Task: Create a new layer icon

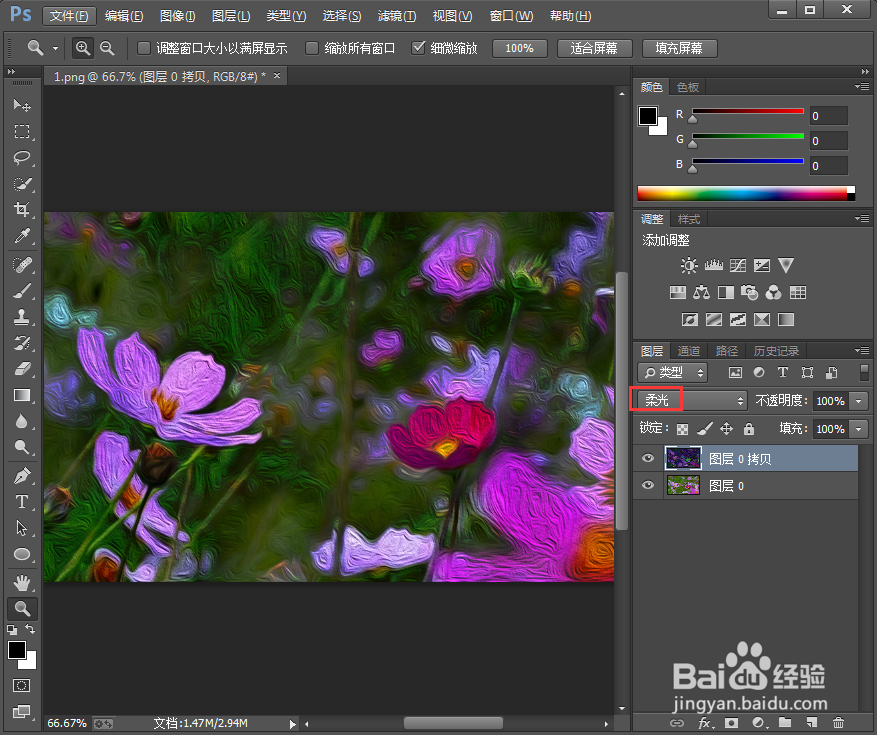Action: pos(812,723)
